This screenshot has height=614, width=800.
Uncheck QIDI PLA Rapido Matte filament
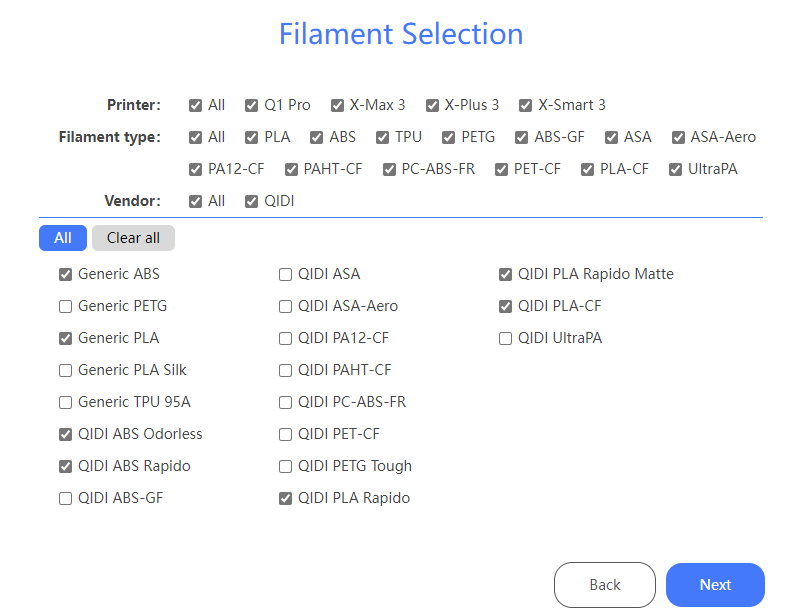(506, 274)
